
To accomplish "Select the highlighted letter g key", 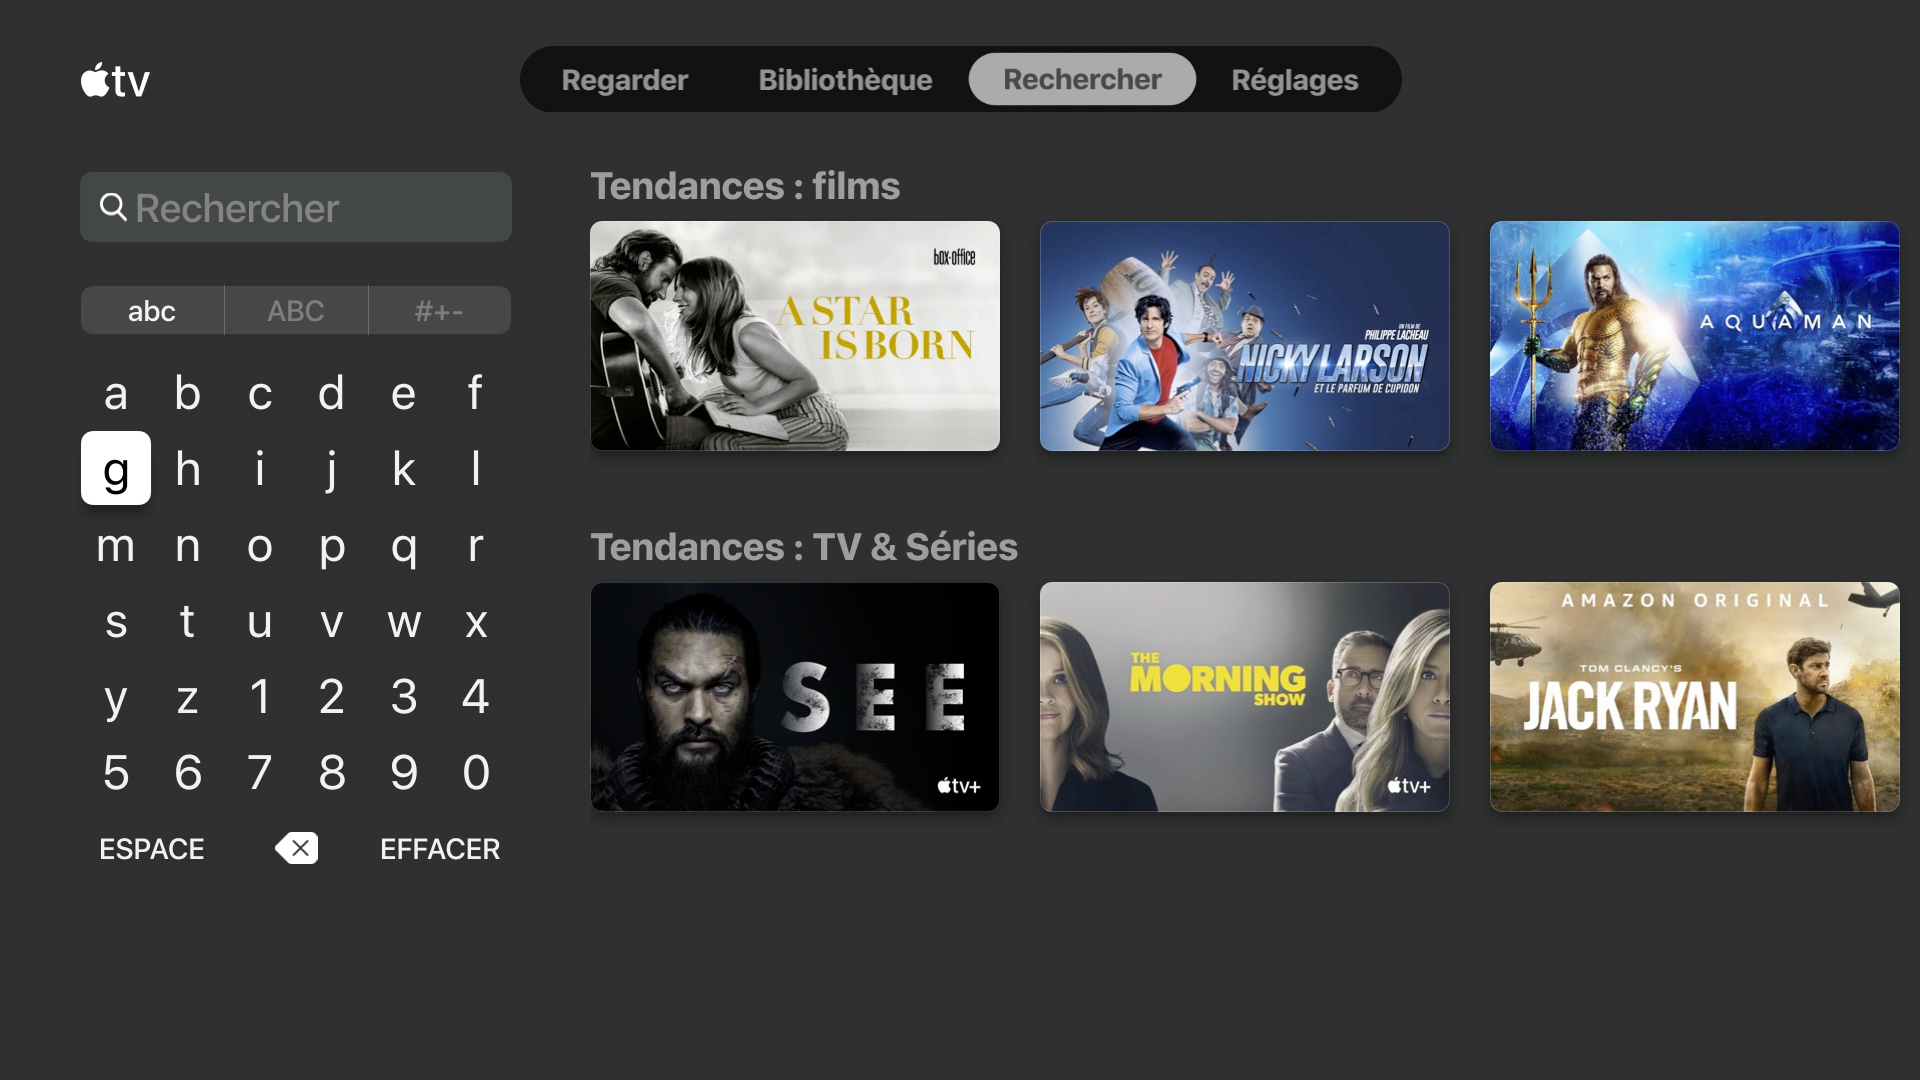I will click(116, 468).
